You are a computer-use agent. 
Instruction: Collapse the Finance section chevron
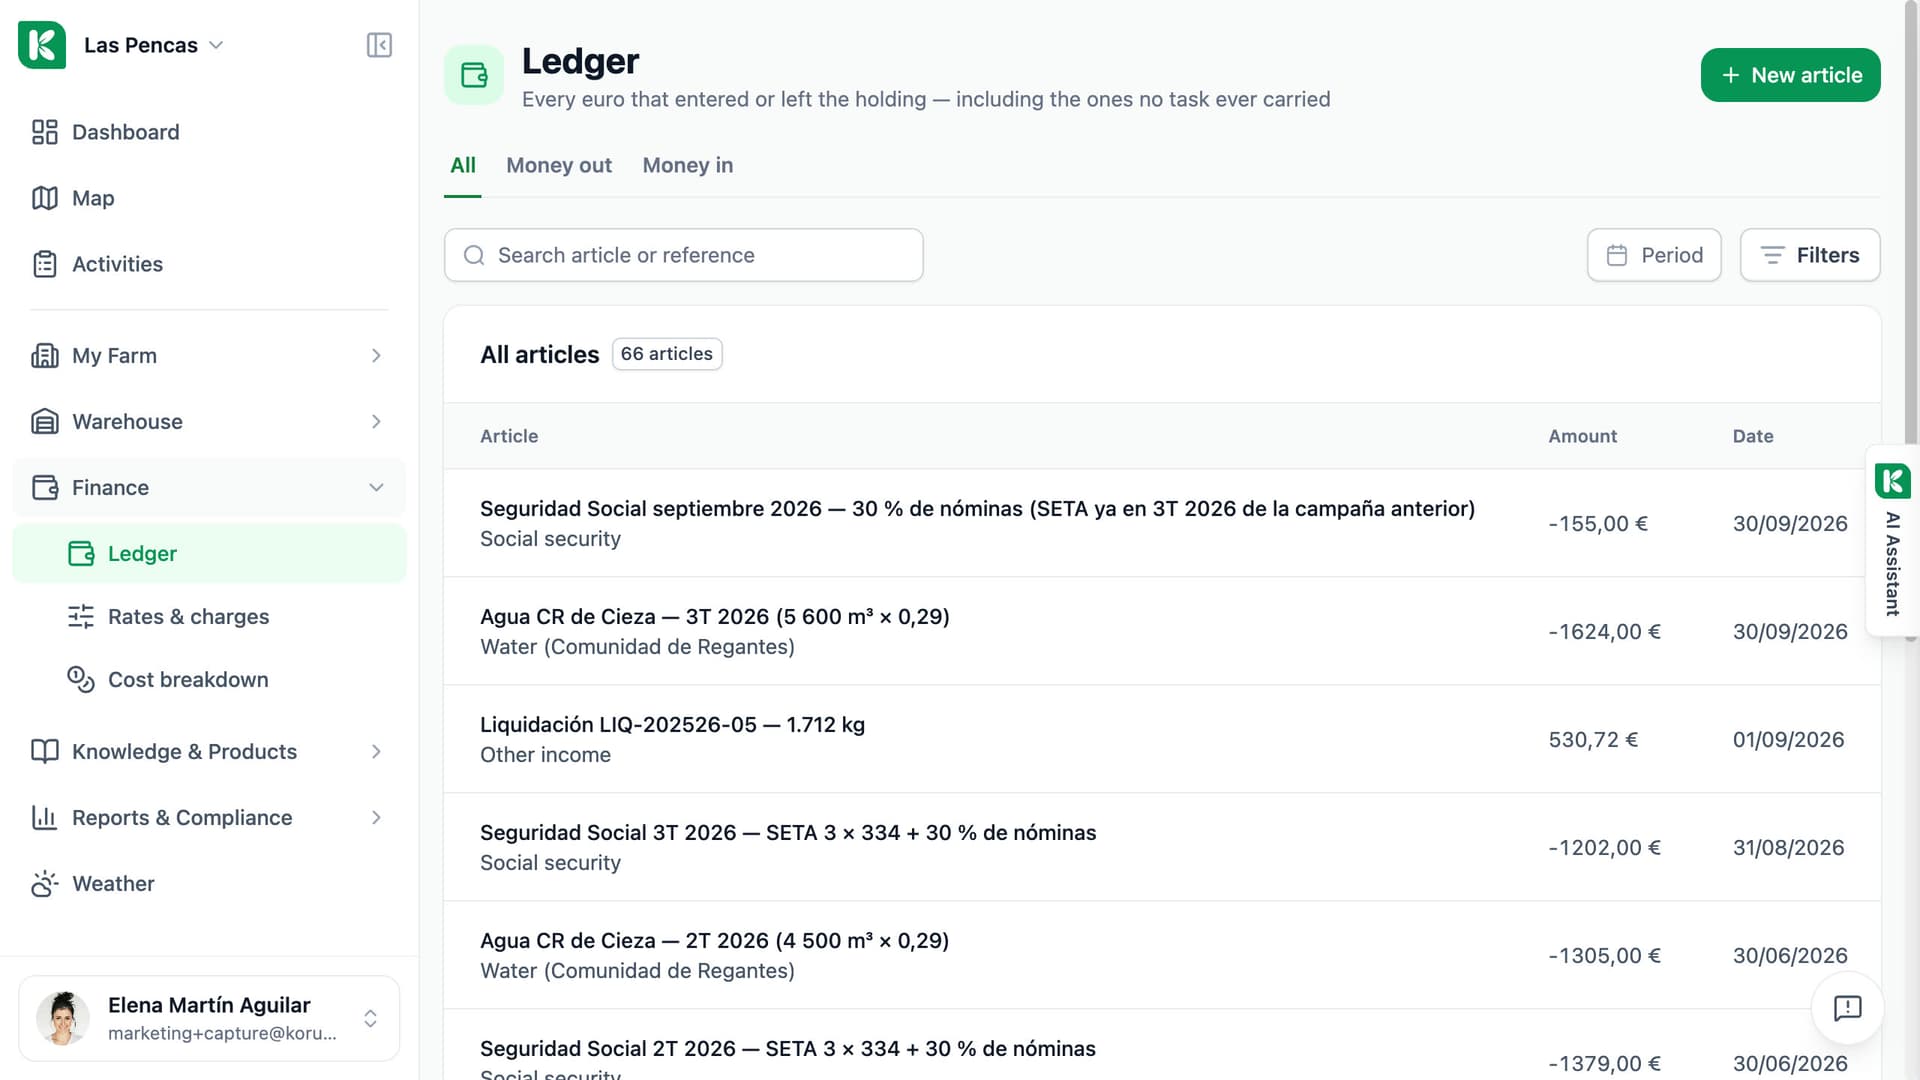(x=376, y=488)
